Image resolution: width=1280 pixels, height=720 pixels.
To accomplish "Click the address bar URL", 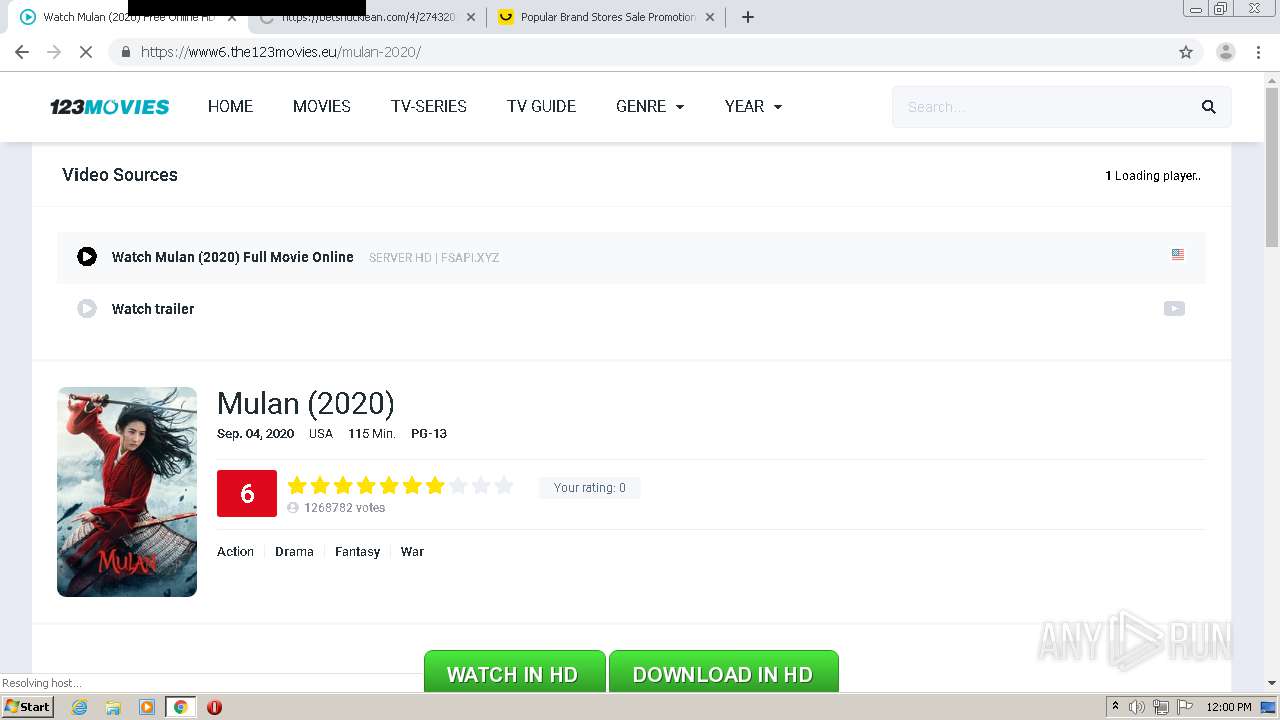I will pos(280,52).
